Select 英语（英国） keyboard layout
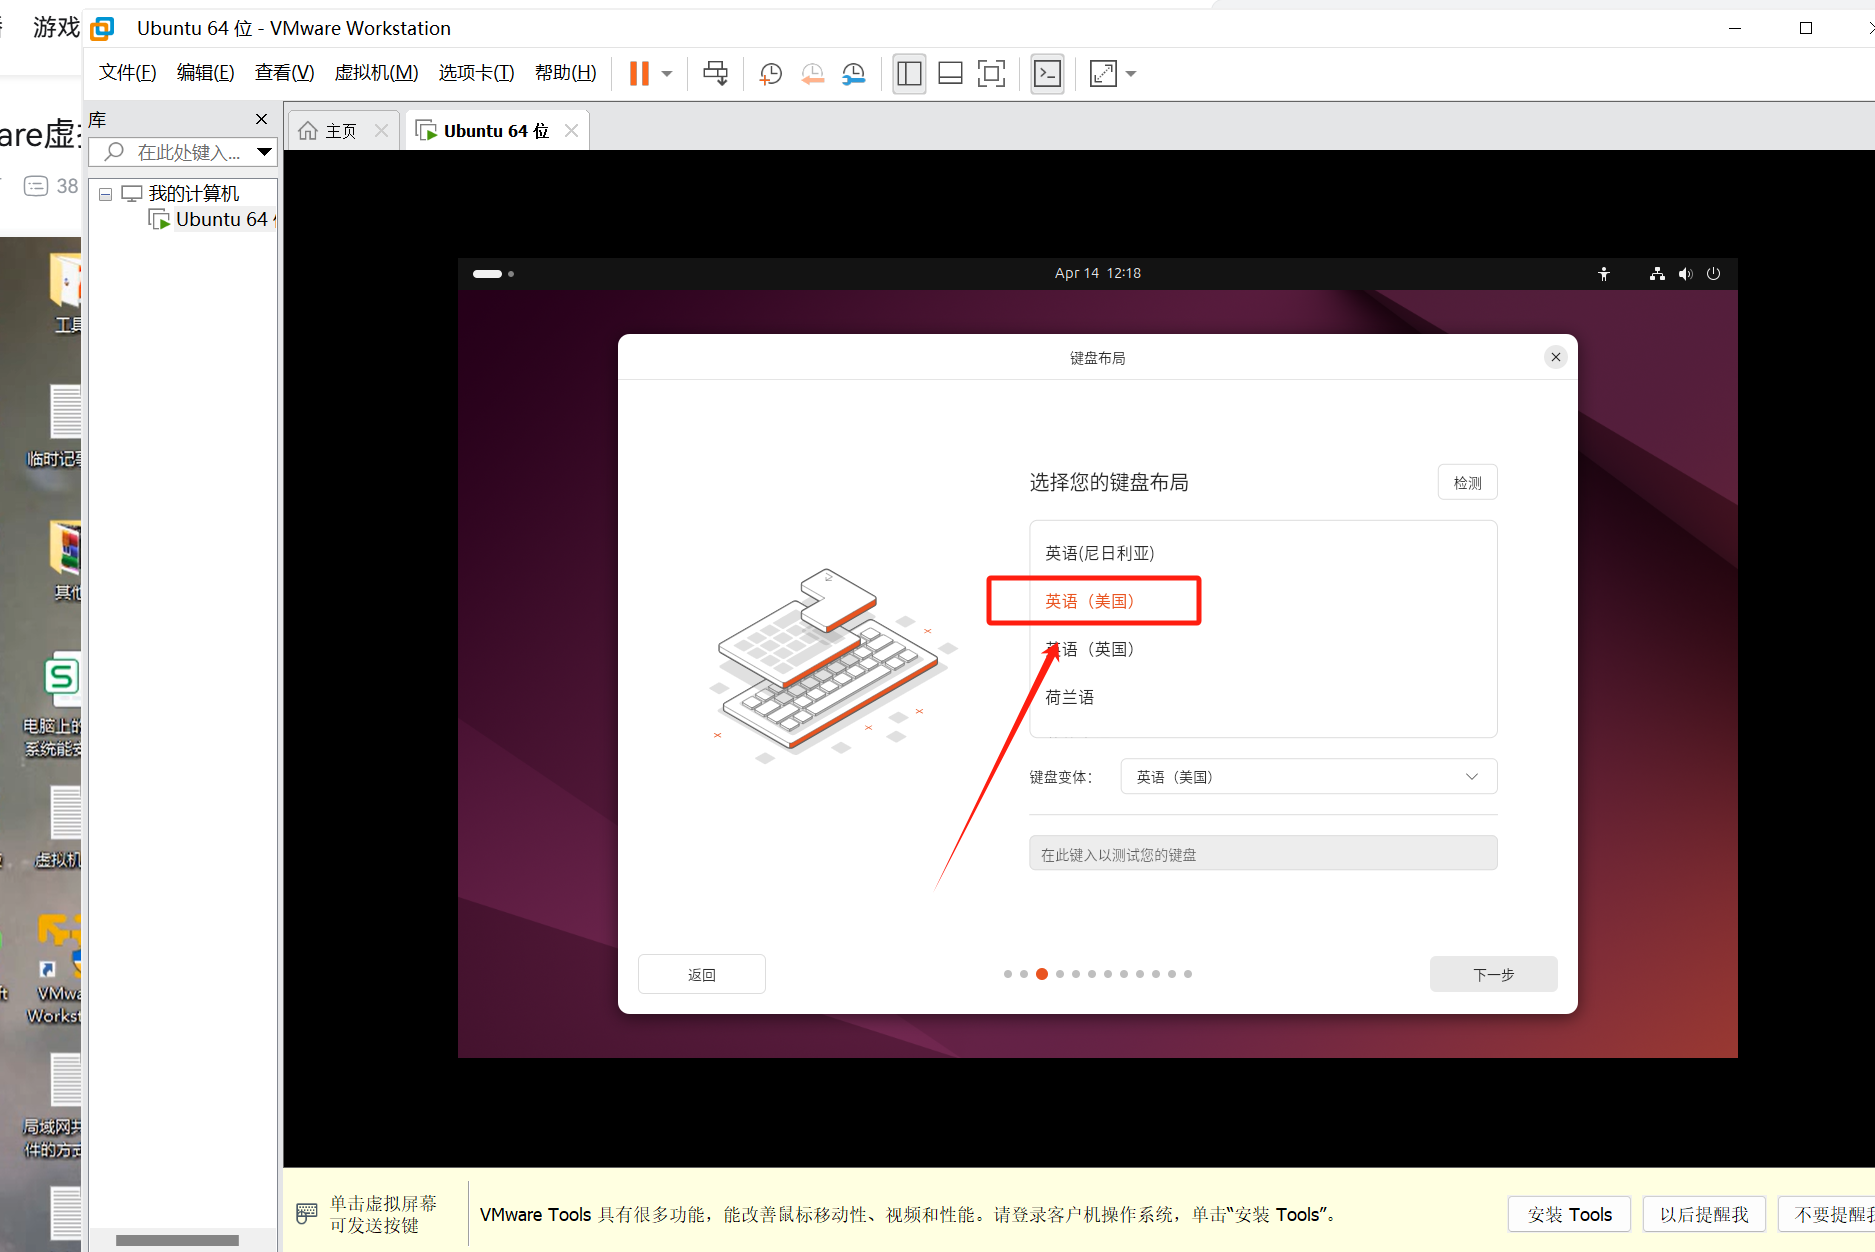Screen dimensions: 1875x1252 pos(1263,649)
